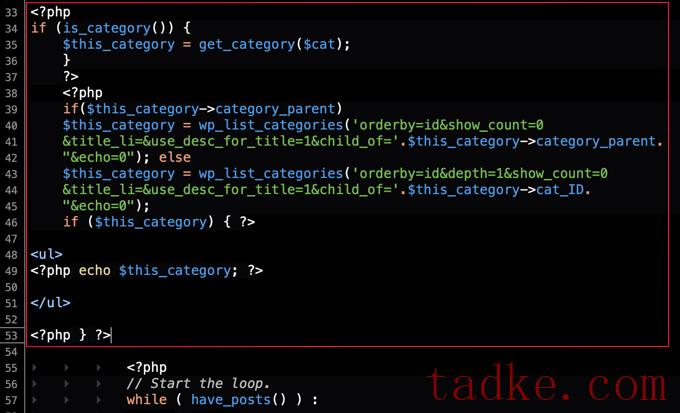Screen dimensions: 680x413
Task: Click line number 53 in the gutter
Action: 11,336
